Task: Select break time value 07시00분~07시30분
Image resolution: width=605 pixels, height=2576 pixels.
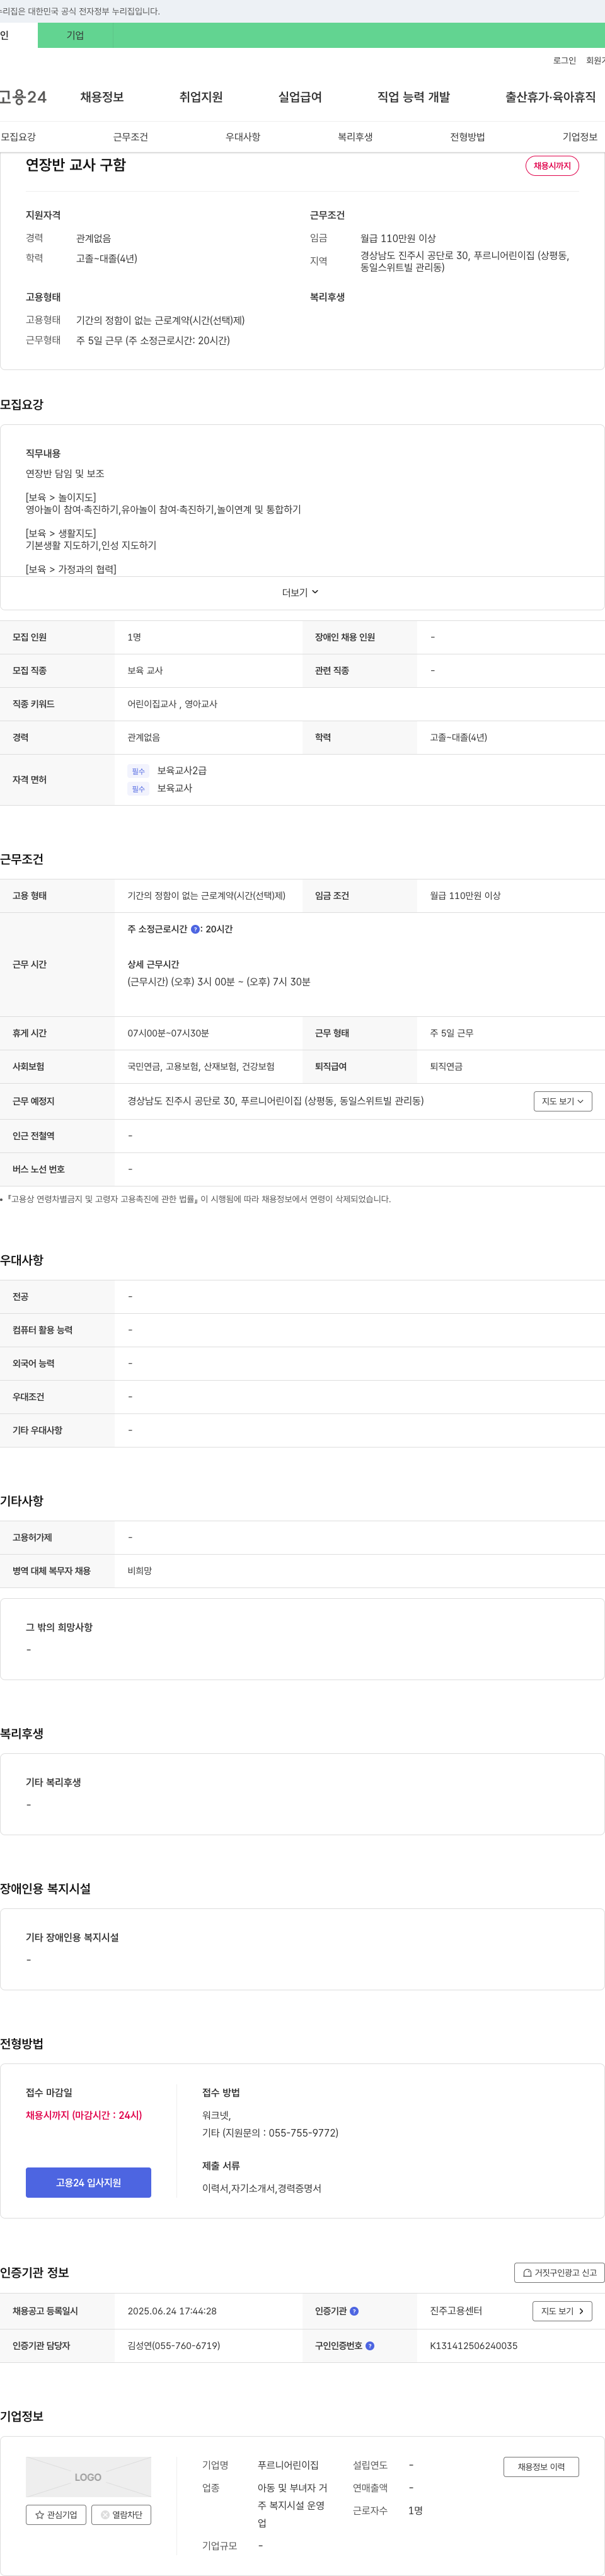Action: [168, 1033]
